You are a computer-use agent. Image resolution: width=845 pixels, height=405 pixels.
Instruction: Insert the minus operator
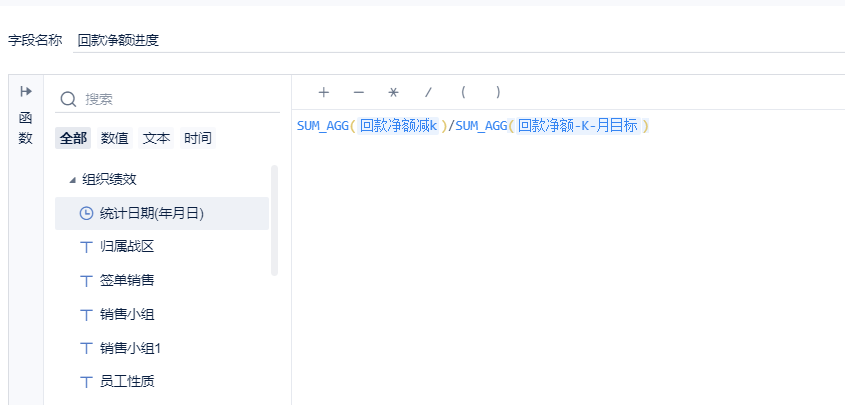pyautogui.click(x=358, y=92)
